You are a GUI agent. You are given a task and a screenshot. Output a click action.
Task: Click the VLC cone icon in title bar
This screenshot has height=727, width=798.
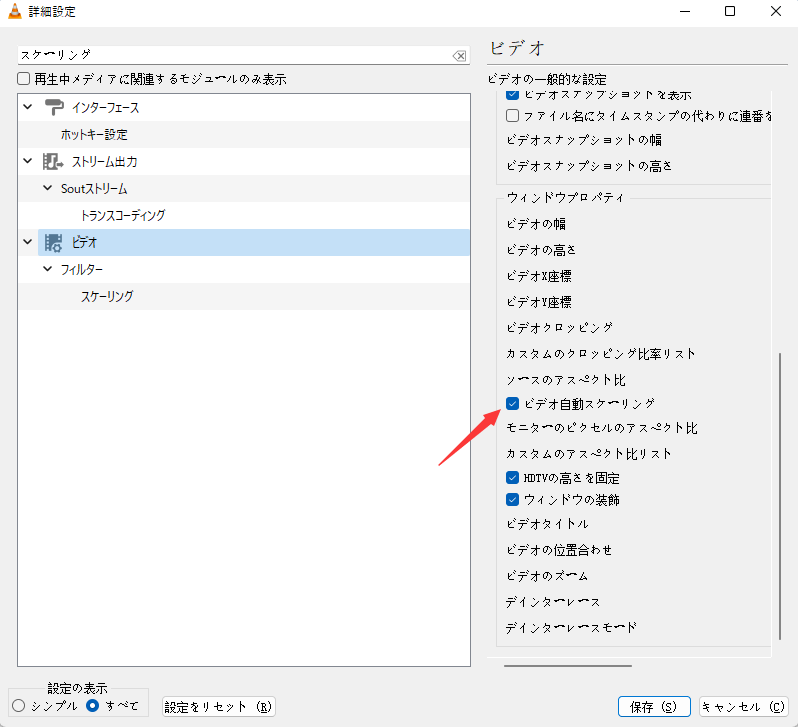[x=15, y=12]
